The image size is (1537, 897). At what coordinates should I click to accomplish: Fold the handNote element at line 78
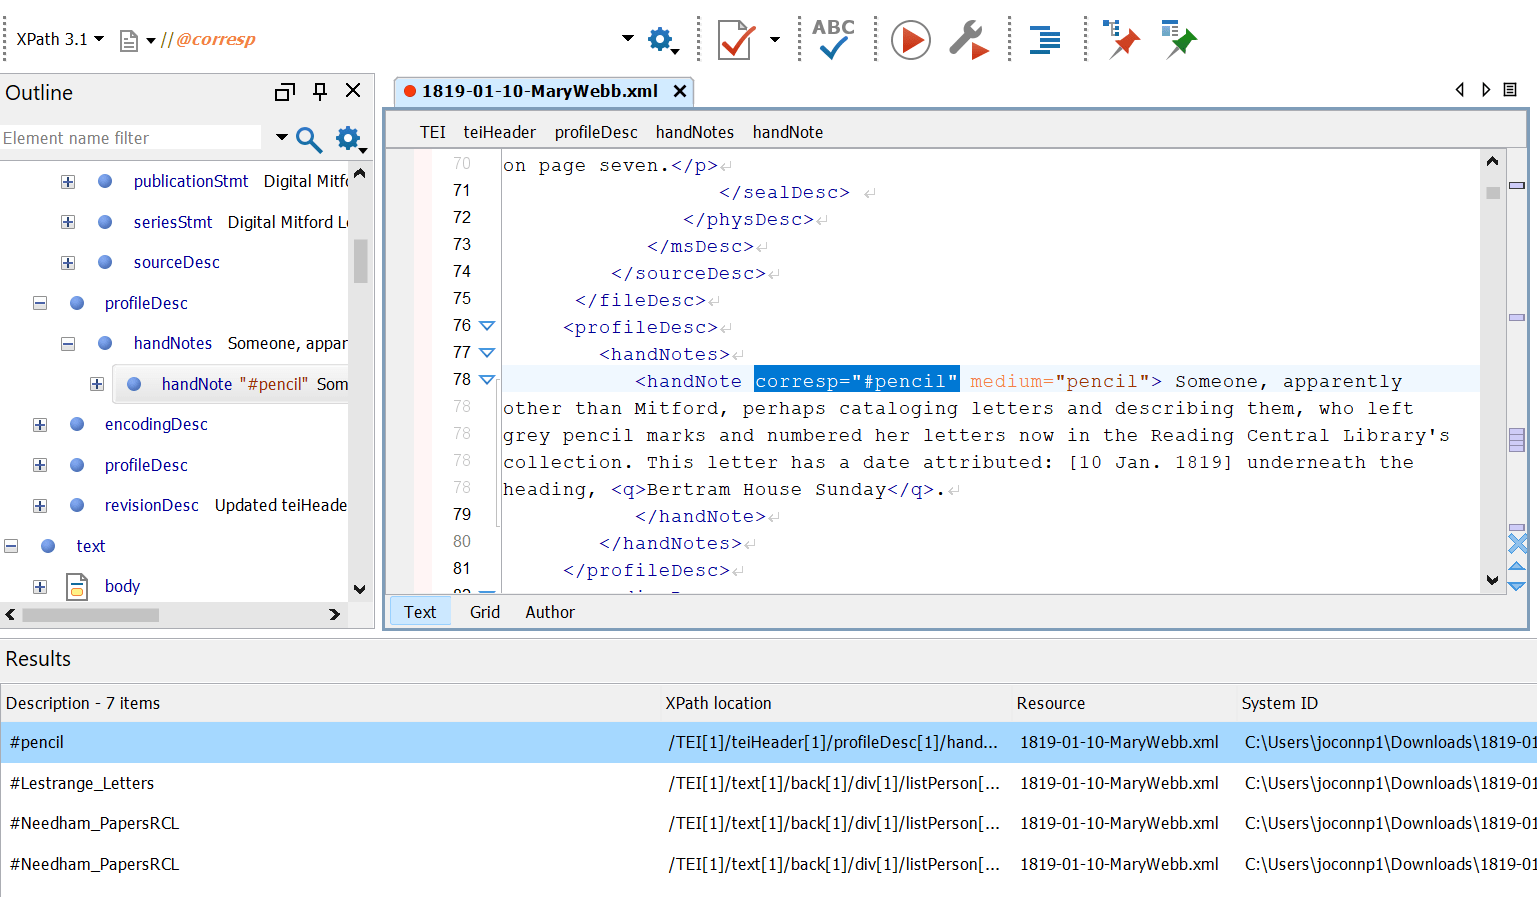tap(487, 380)
